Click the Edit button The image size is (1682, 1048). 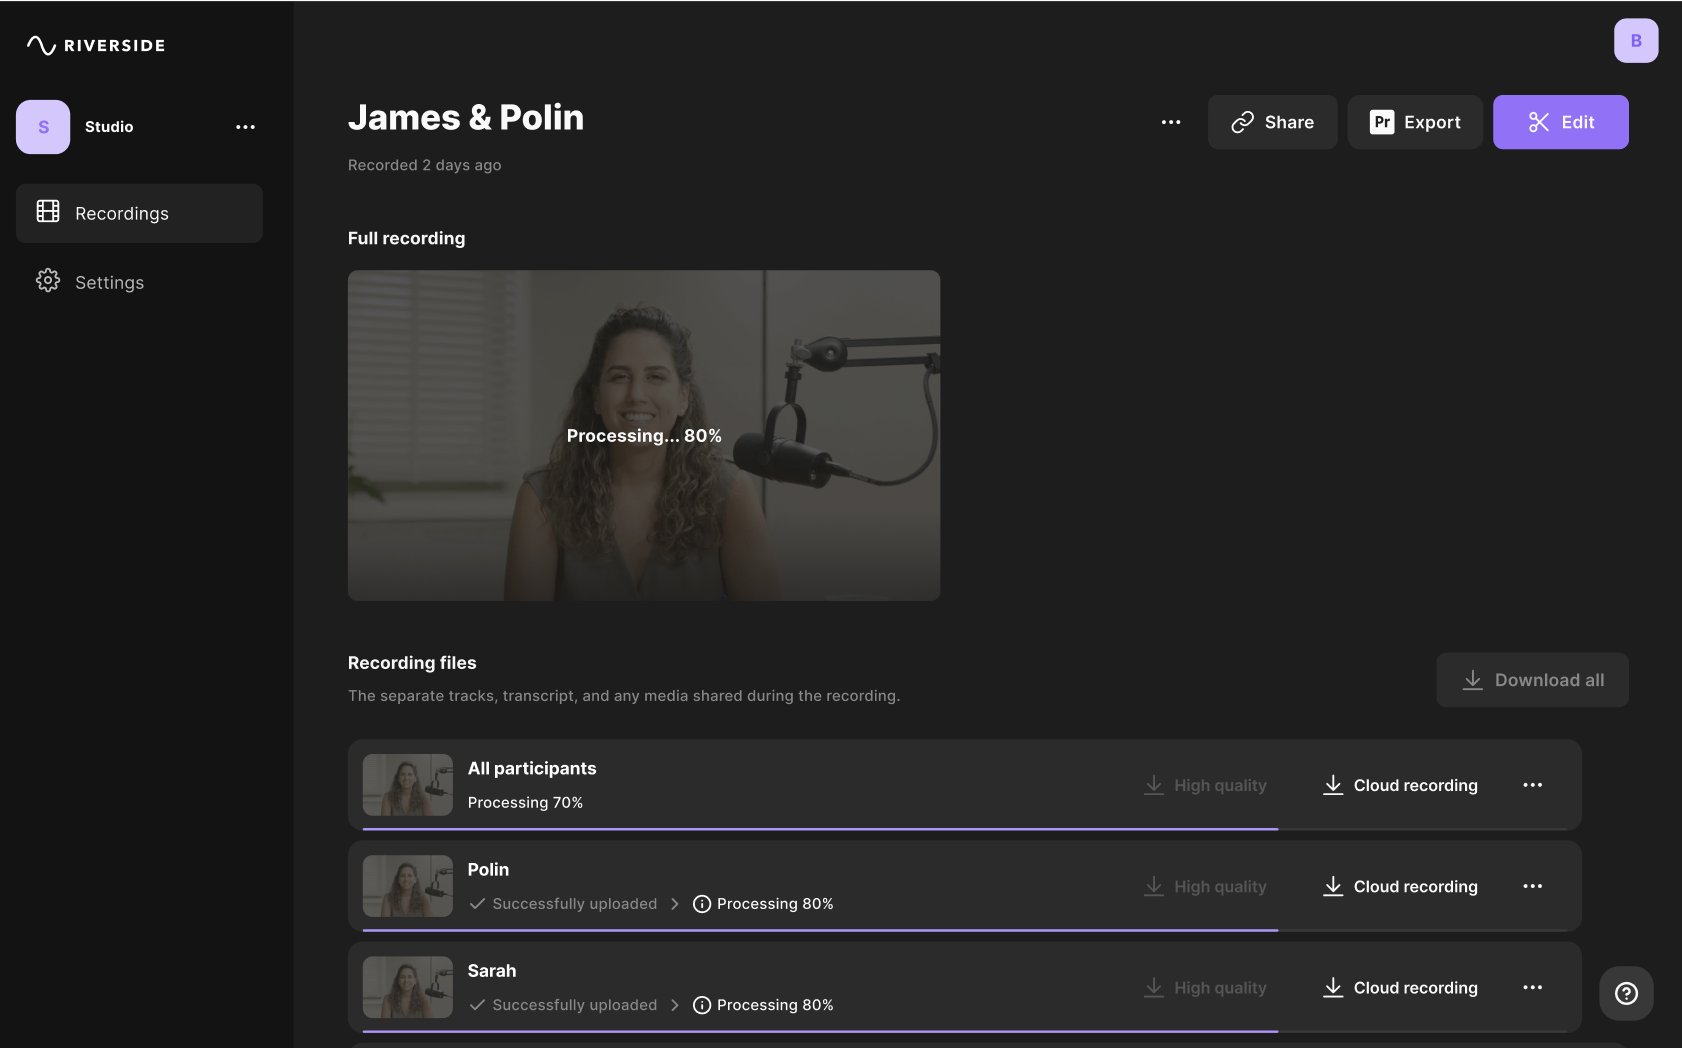(x=1561, y=122)
